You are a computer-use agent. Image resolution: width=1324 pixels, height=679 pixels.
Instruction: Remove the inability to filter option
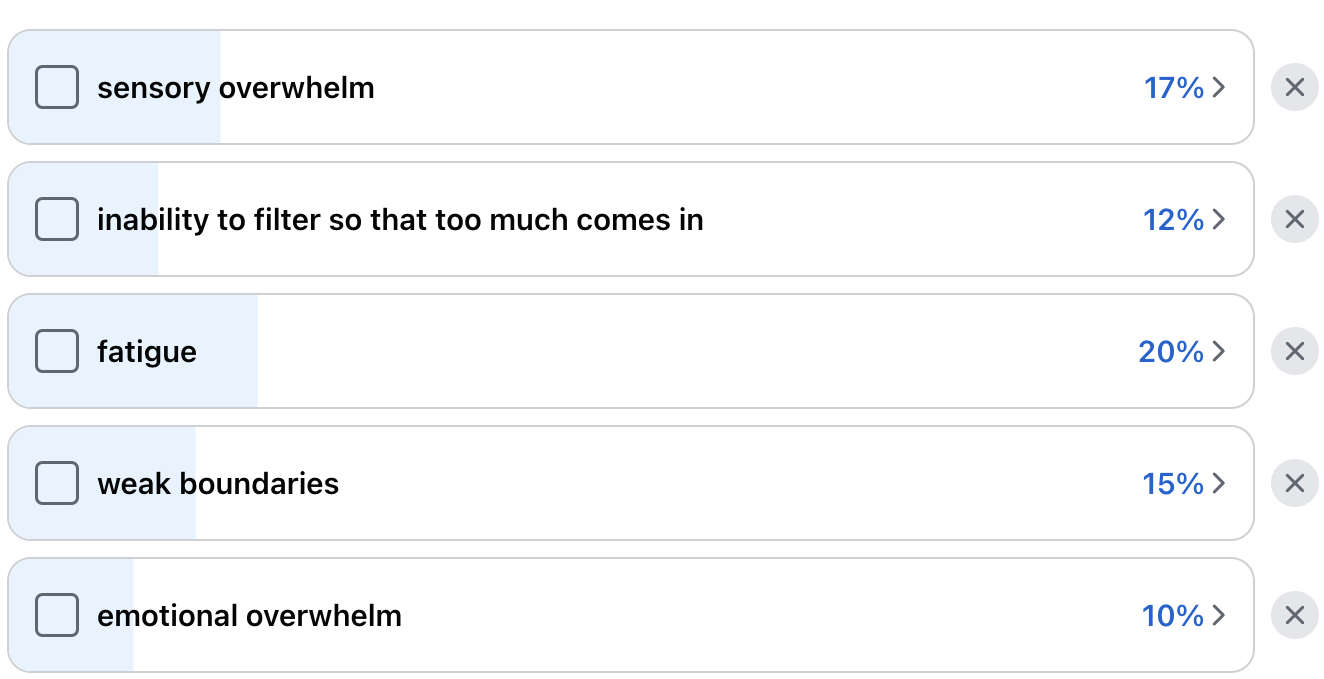tap(1294, 219)
